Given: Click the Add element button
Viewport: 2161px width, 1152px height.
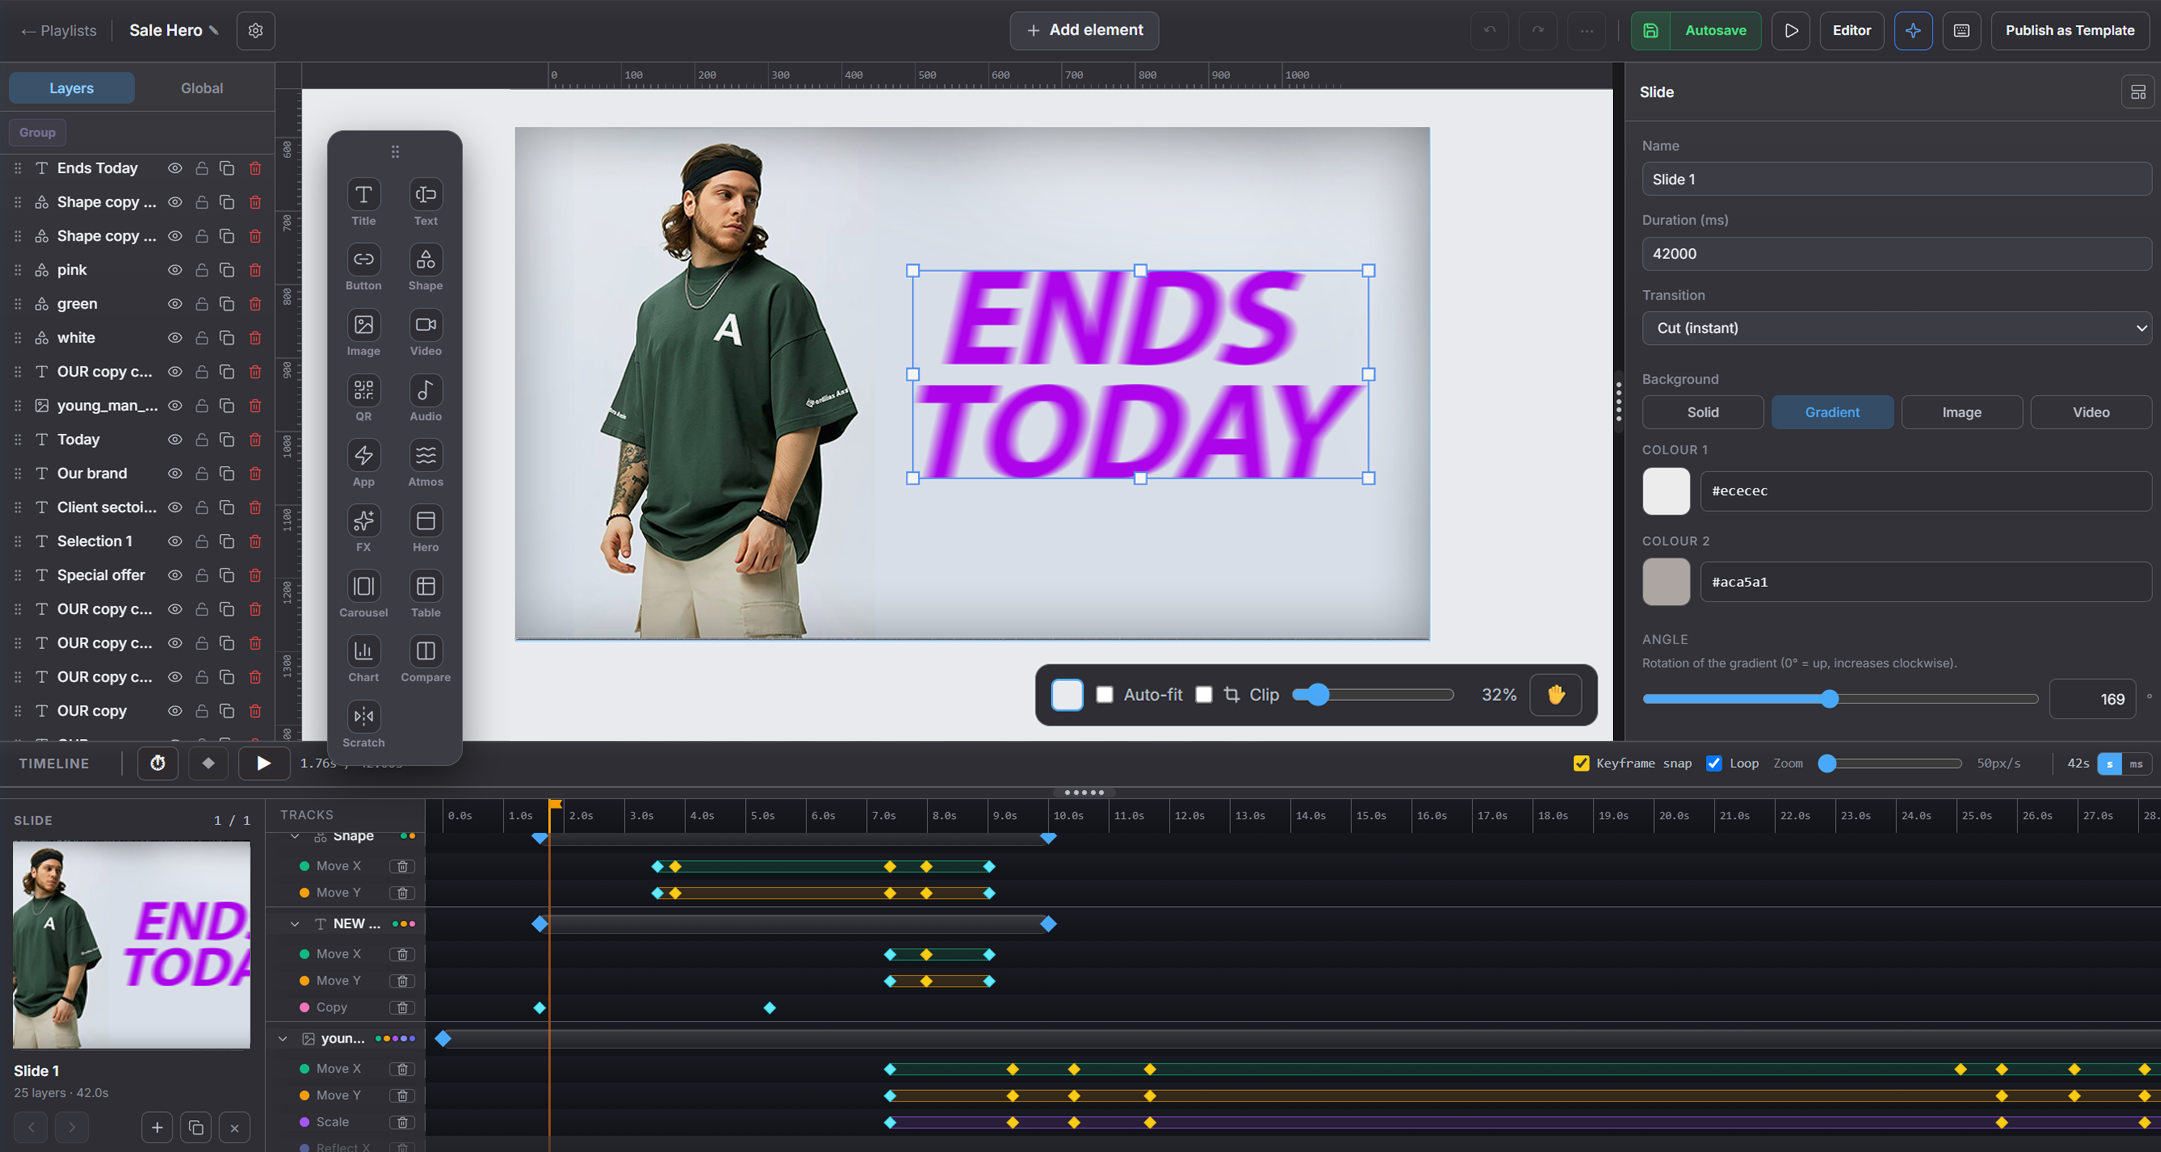Looking at the screenshot, I should (x=1084, y=31).
